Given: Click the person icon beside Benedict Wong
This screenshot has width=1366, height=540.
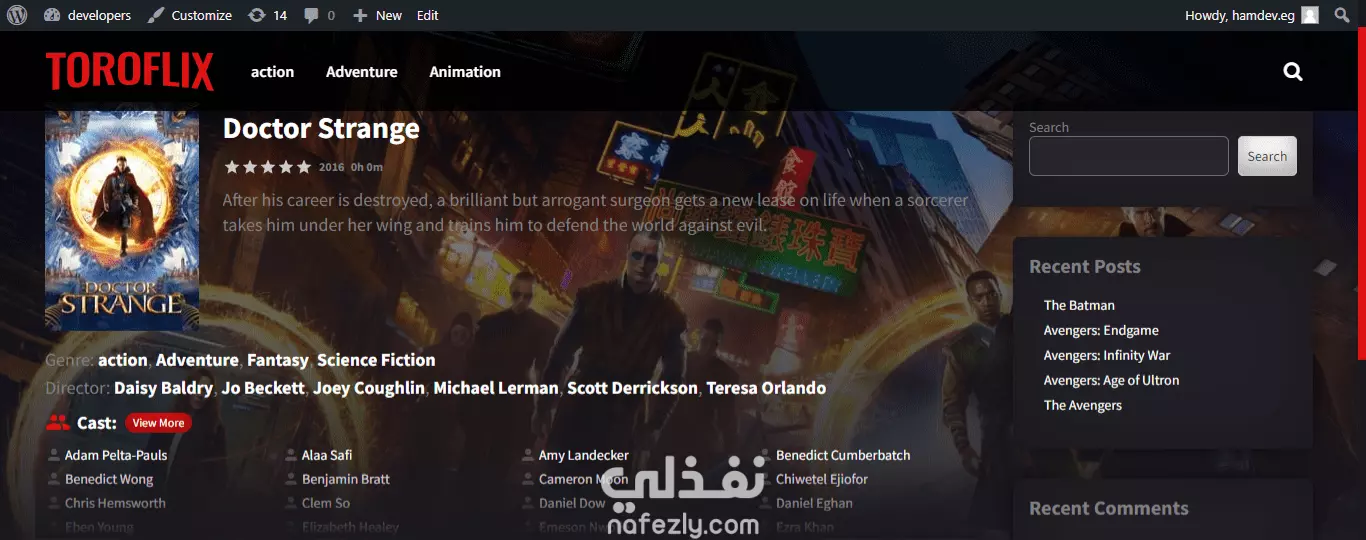Looking at the screenshot, I should click(54, 479).
